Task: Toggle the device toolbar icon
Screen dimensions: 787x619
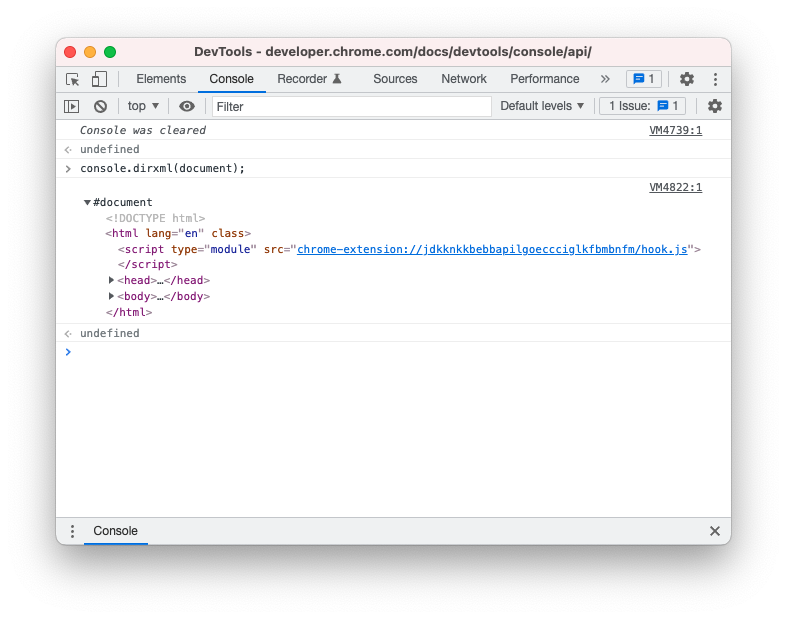Action: [x=99, y=79]
